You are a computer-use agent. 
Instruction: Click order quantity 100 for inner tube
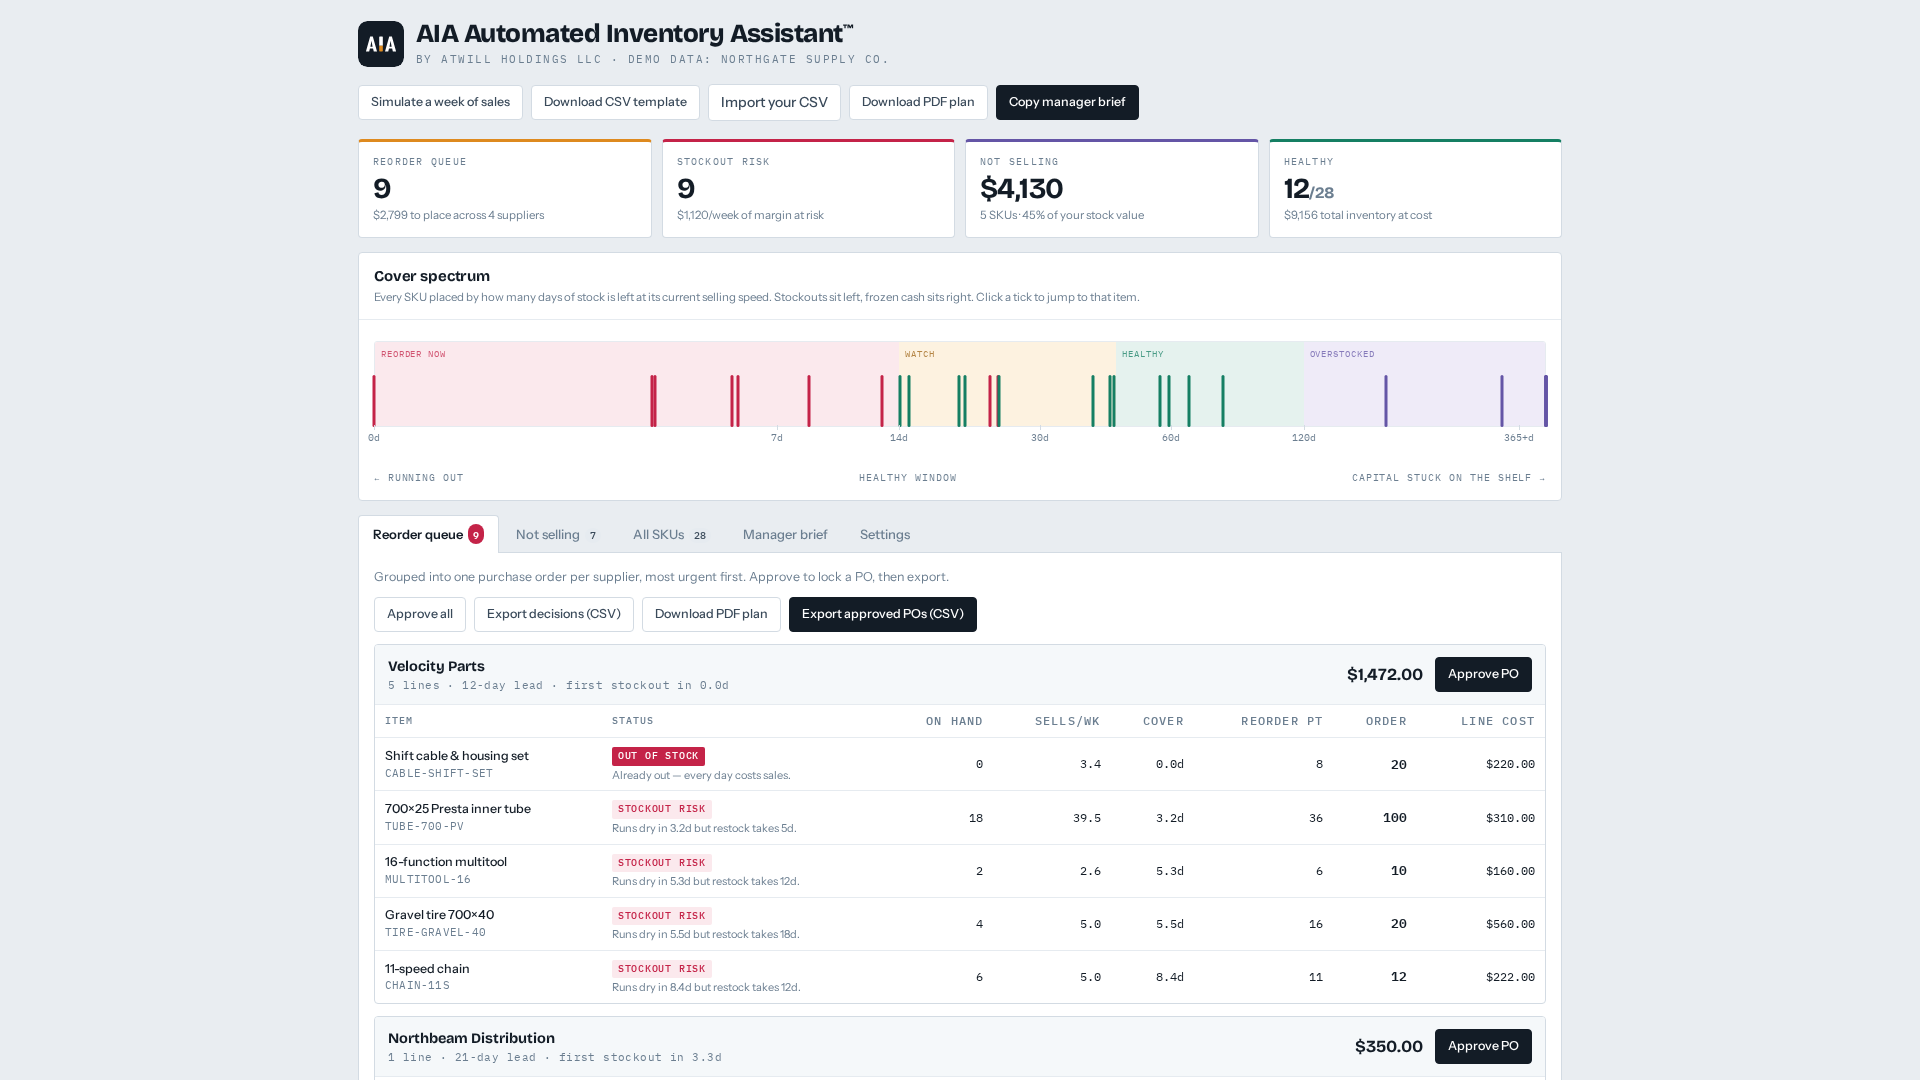pyautogui.click(x=1395, y=818)
